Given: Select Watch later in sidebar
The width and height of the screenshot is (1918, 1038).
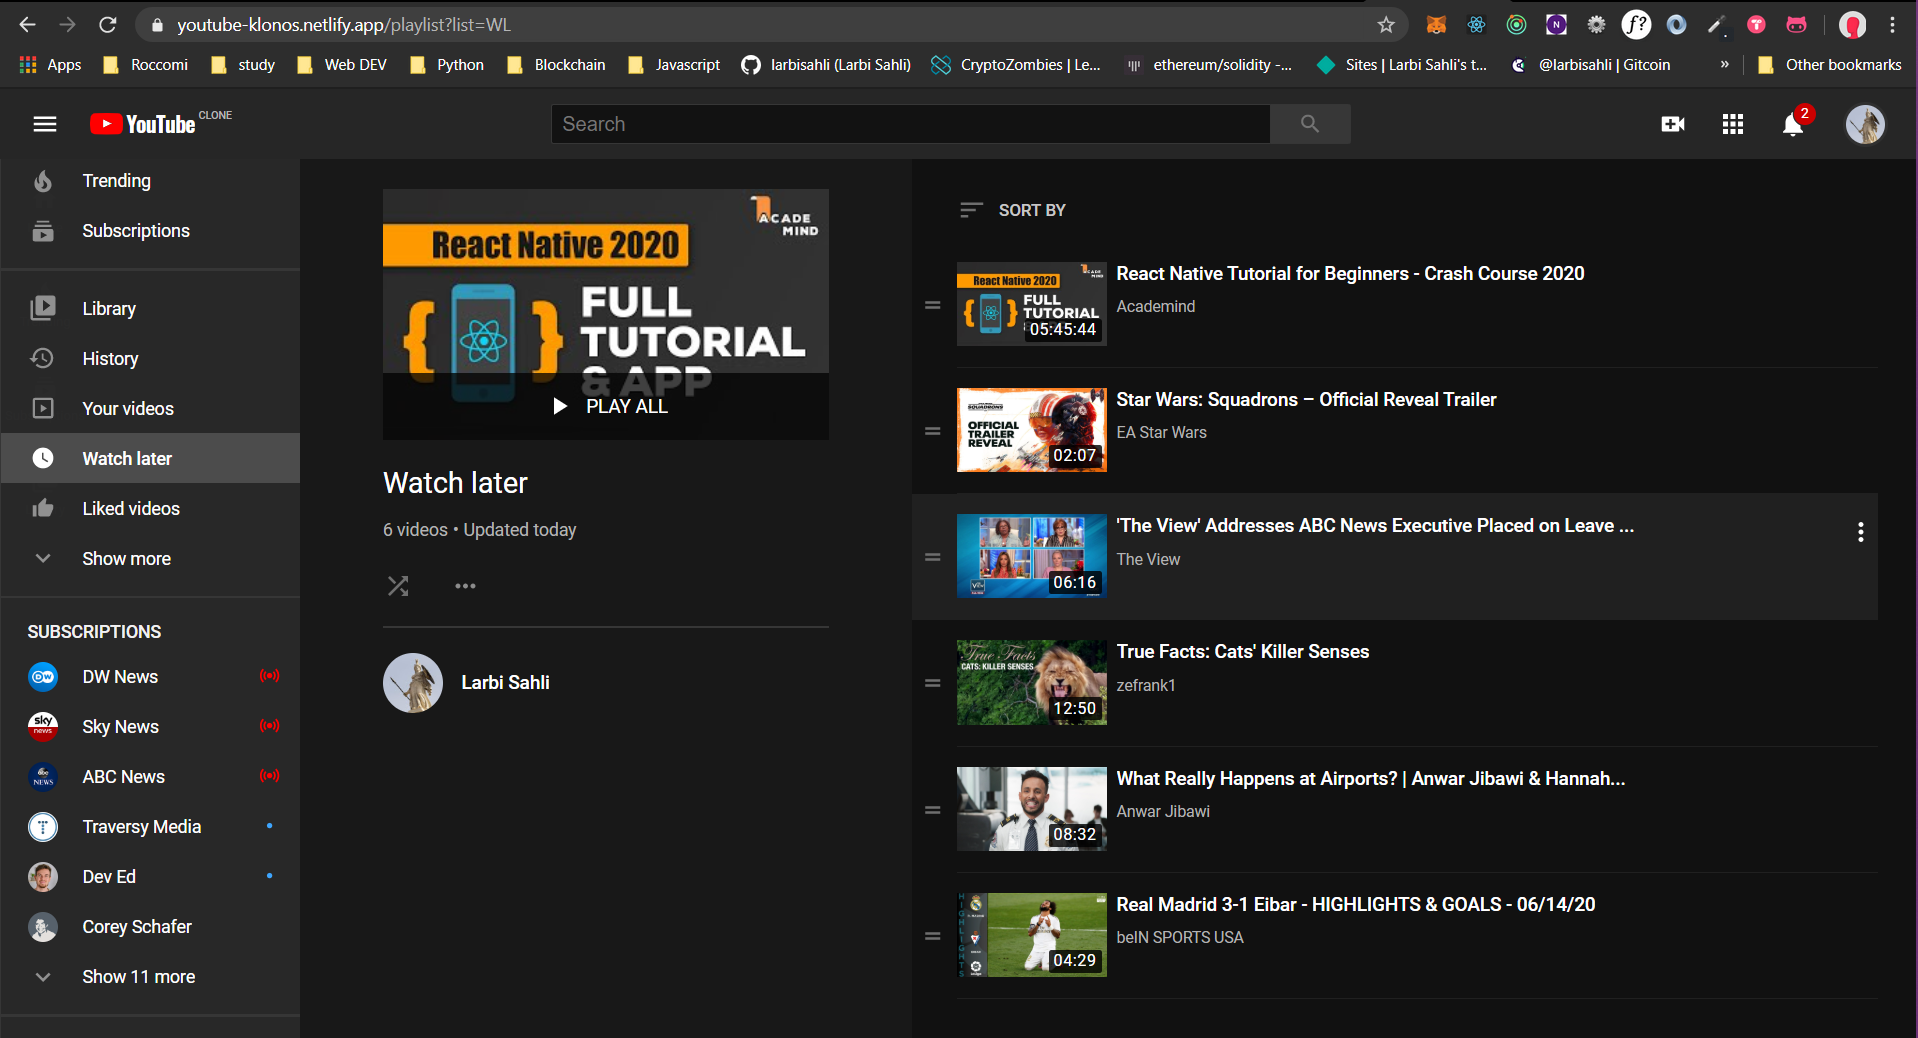Looking at the screenshot, I should [150, 458].
